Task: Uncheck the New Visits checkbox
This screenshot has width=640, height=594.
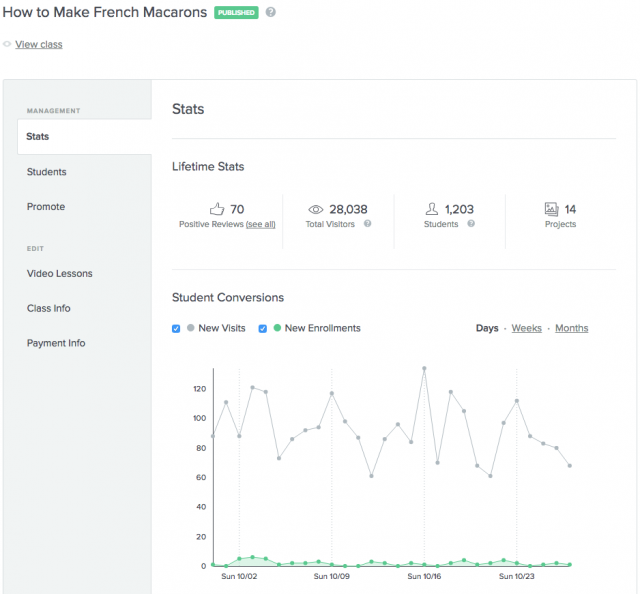Action: (177, 328)
